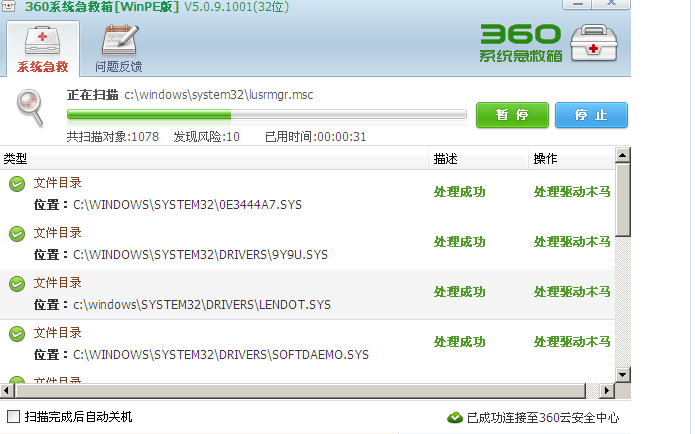The height and width of the screenshot is (434, 695).
Task: Select path ending in DRIVERS\SOFTDAEMO.SYS
Action: 221,355
